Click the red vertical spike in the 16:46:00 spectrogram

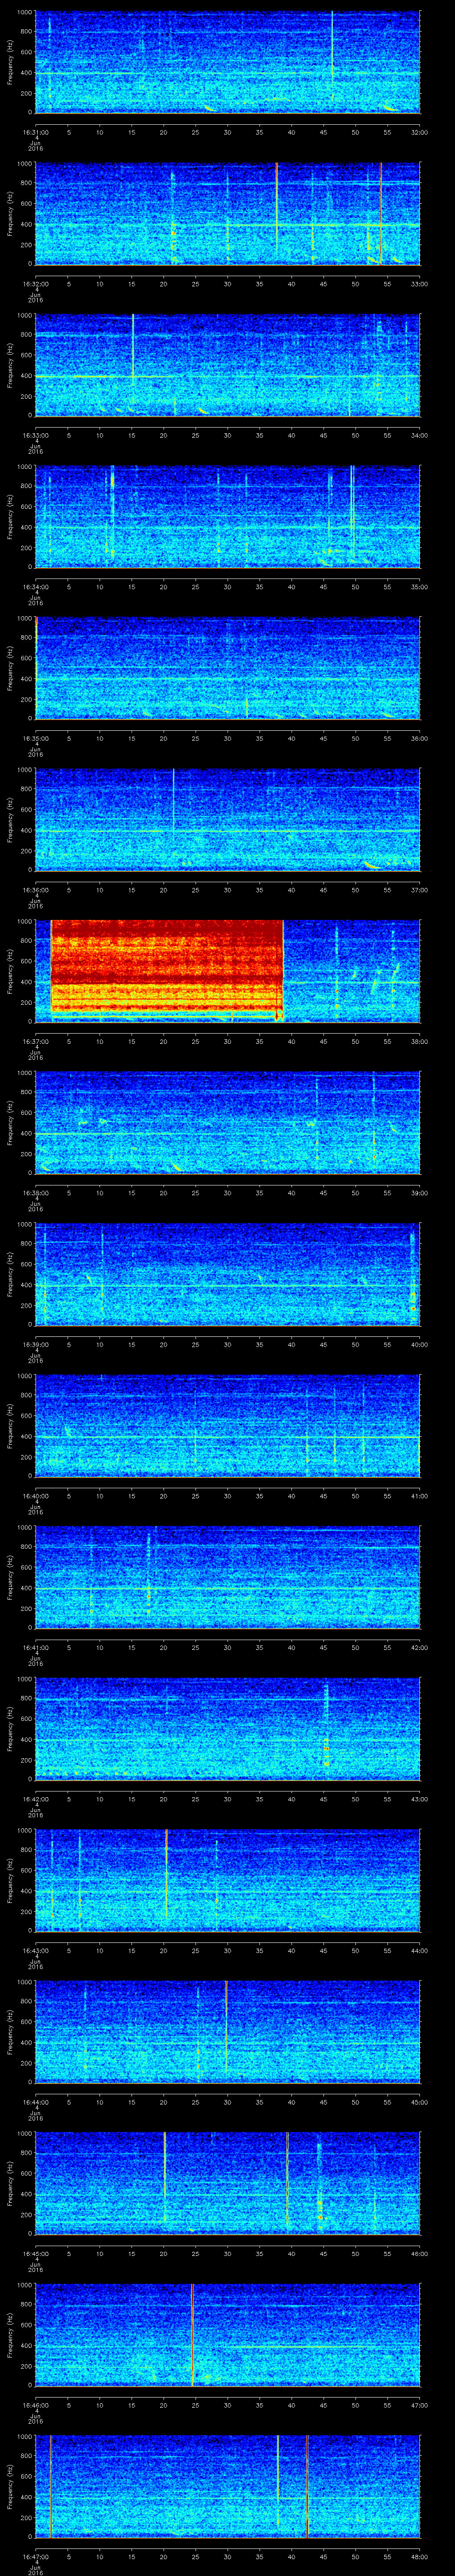pyautogui.click(x=192, y=2334)
